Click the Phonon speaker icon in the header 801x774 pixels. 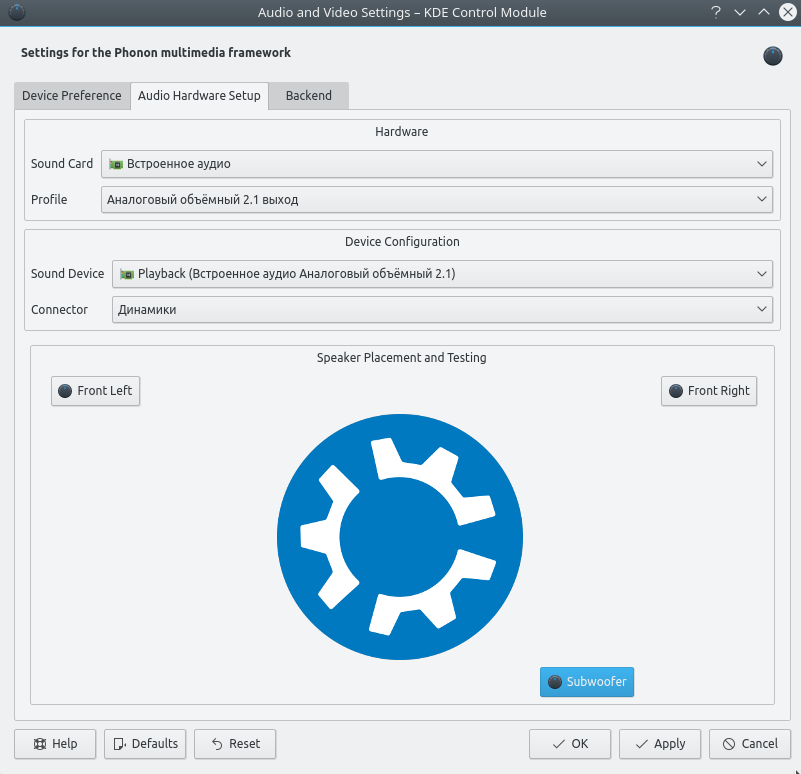[773, 56]
